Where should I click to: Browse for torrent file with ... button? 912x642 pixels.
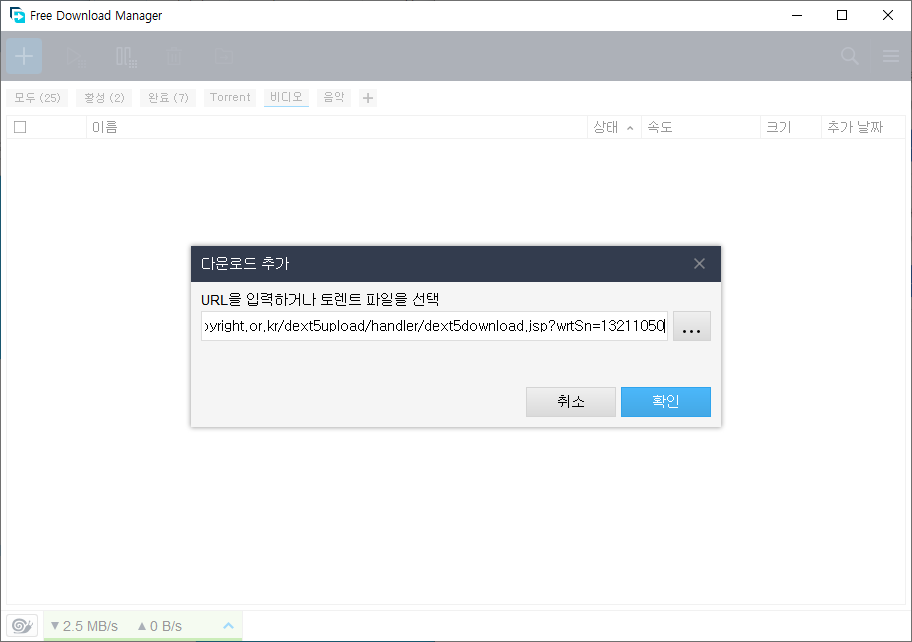click(692, 326)
